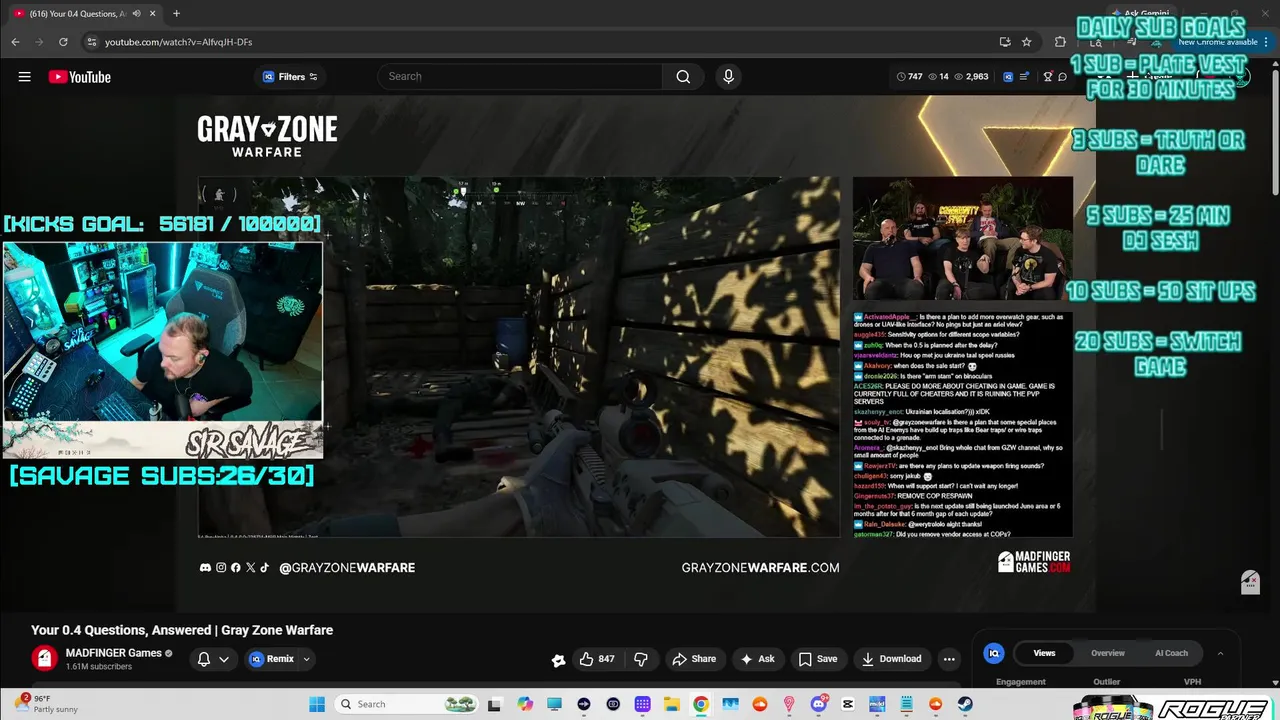The height and width of the screenshot is (720, 1280).
Task: Click the 747 views-per-hour stat
Action: click(910, 77)
